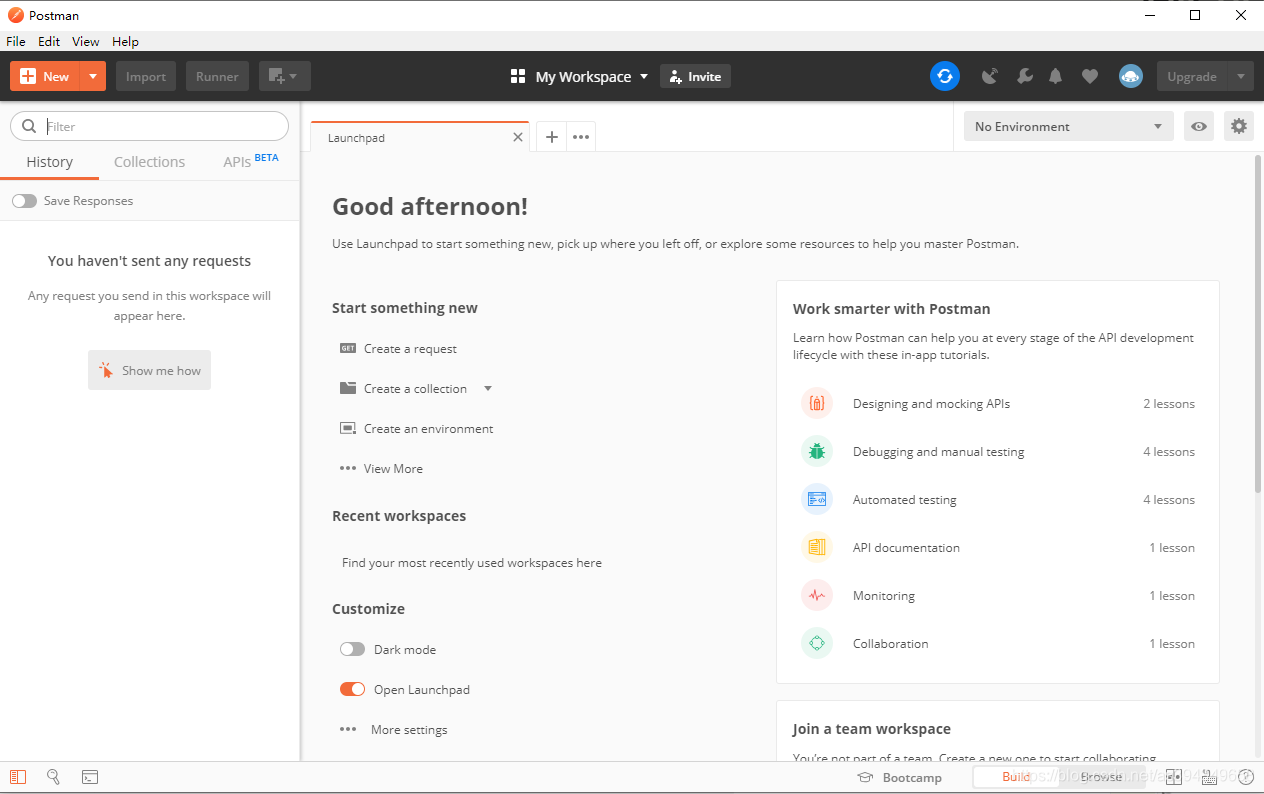The image size is (1264, 794).
Task: Click the Upgrade button
Action: click(1192, 76)
